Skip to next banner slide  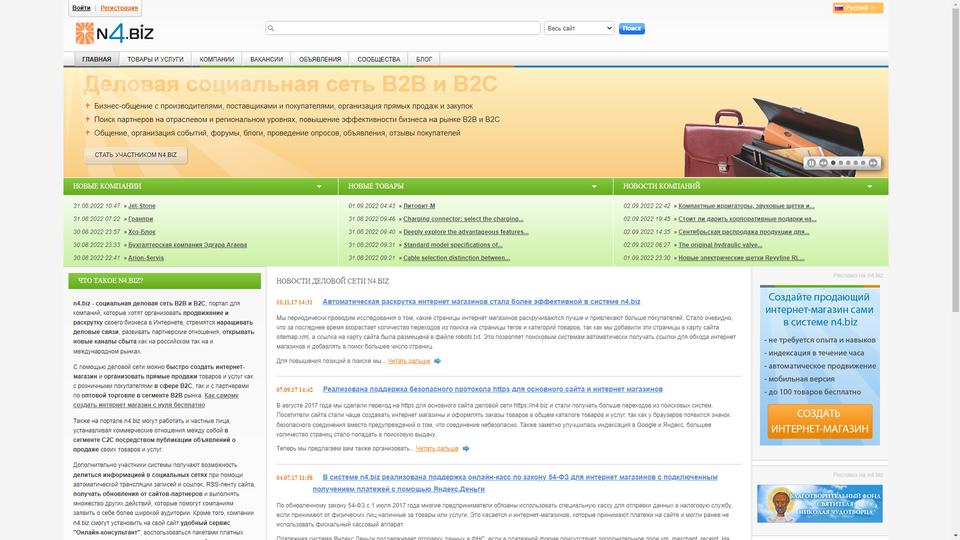[x=873, y=163]
